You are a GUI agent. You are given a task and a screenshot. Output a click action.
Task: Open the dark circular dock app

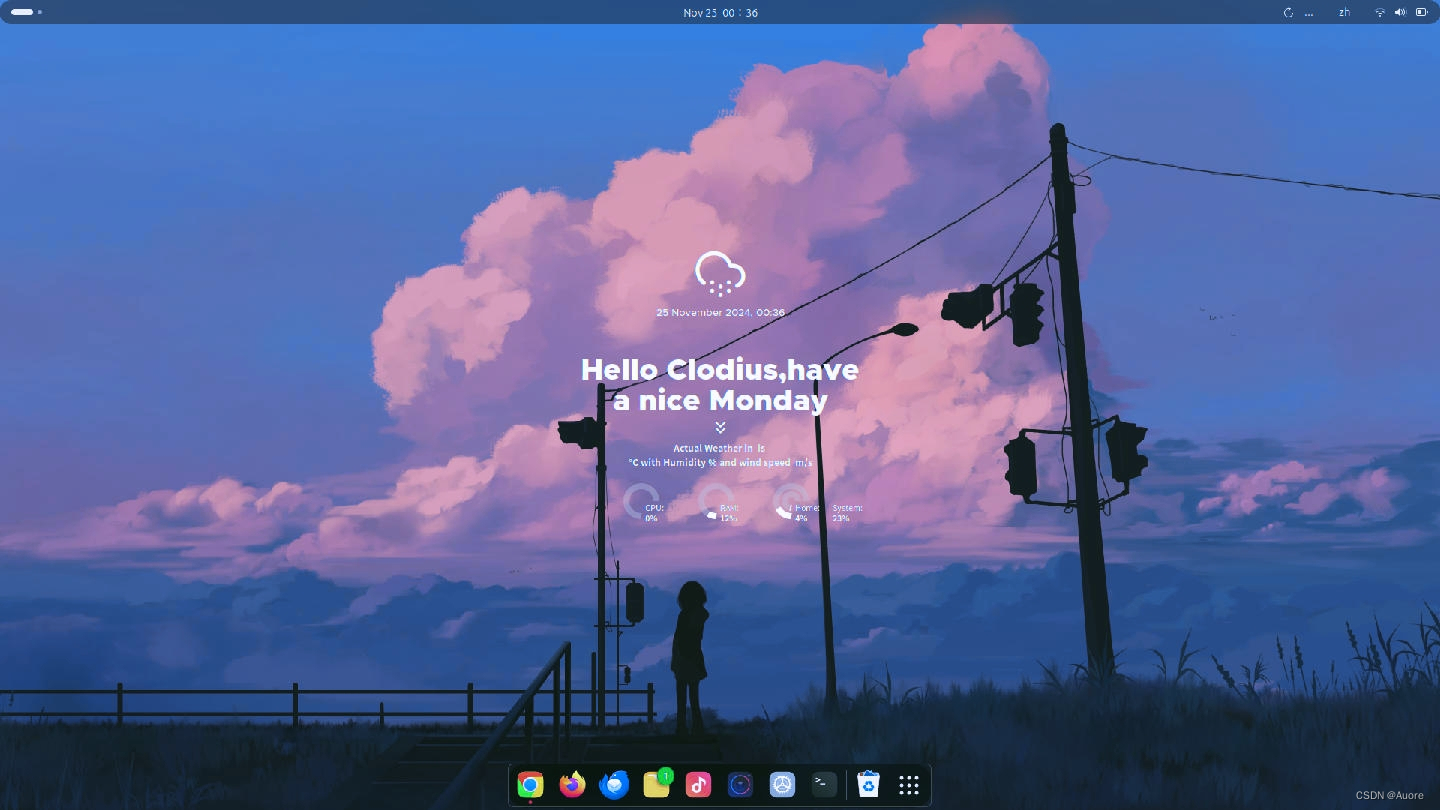(740, 785)
